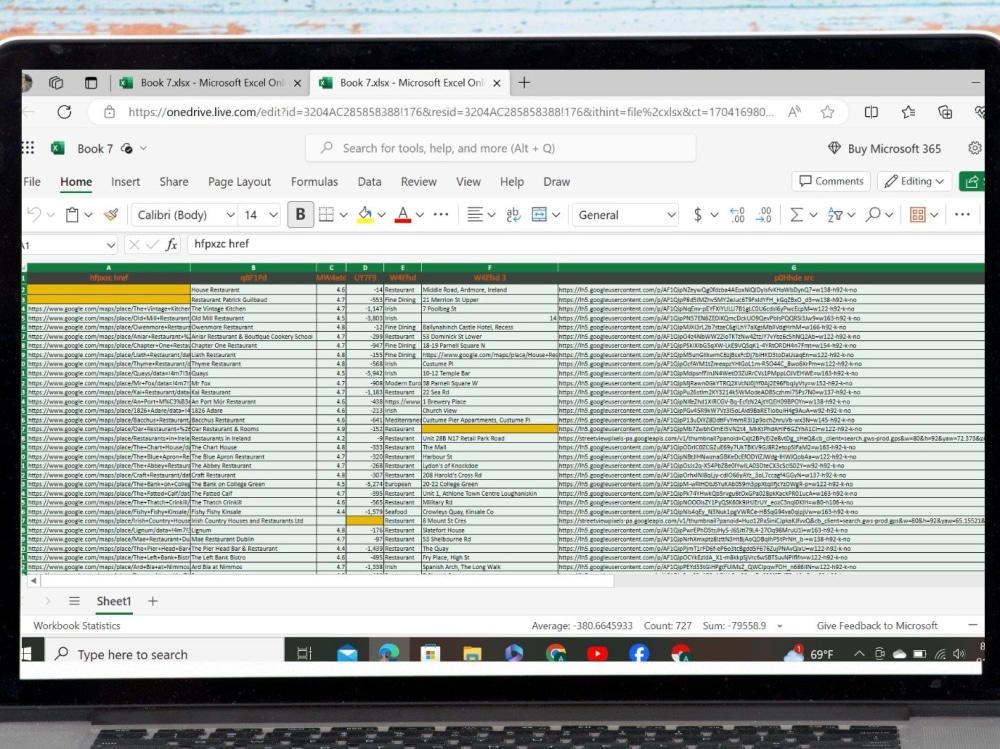Open the Office app launcher grid
Screen dimensions: 1000x749
(x=28, y=148)
